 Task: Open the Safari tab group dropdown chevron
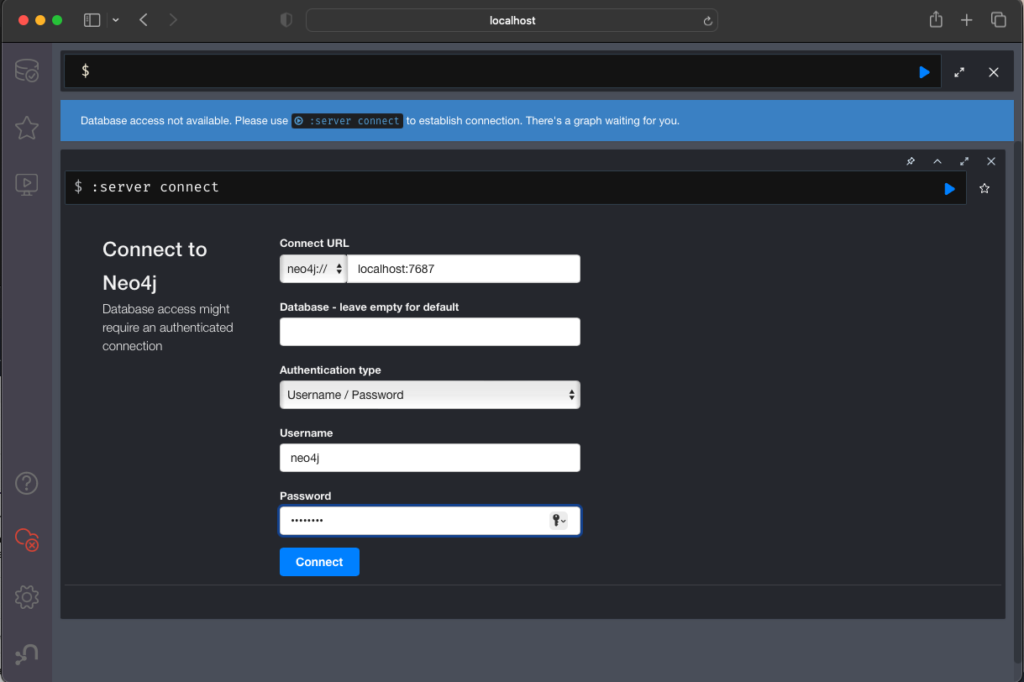[116, 20]
